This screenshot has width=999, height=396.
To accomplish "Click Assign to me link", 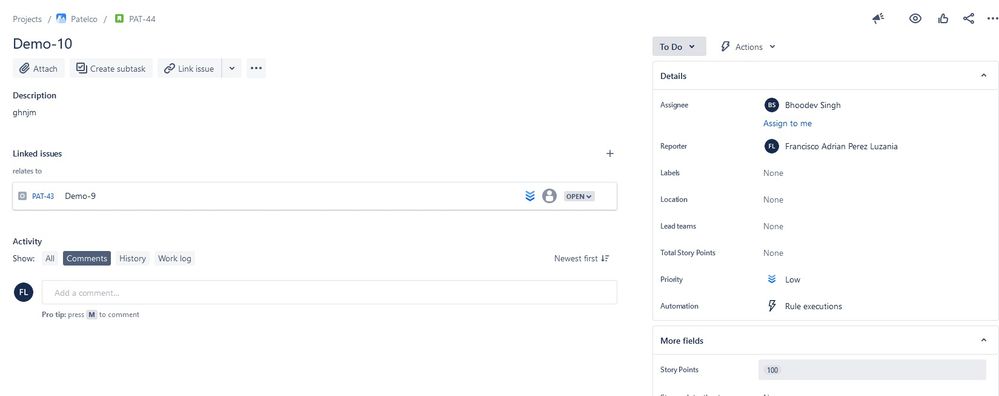I will [787, 124].
